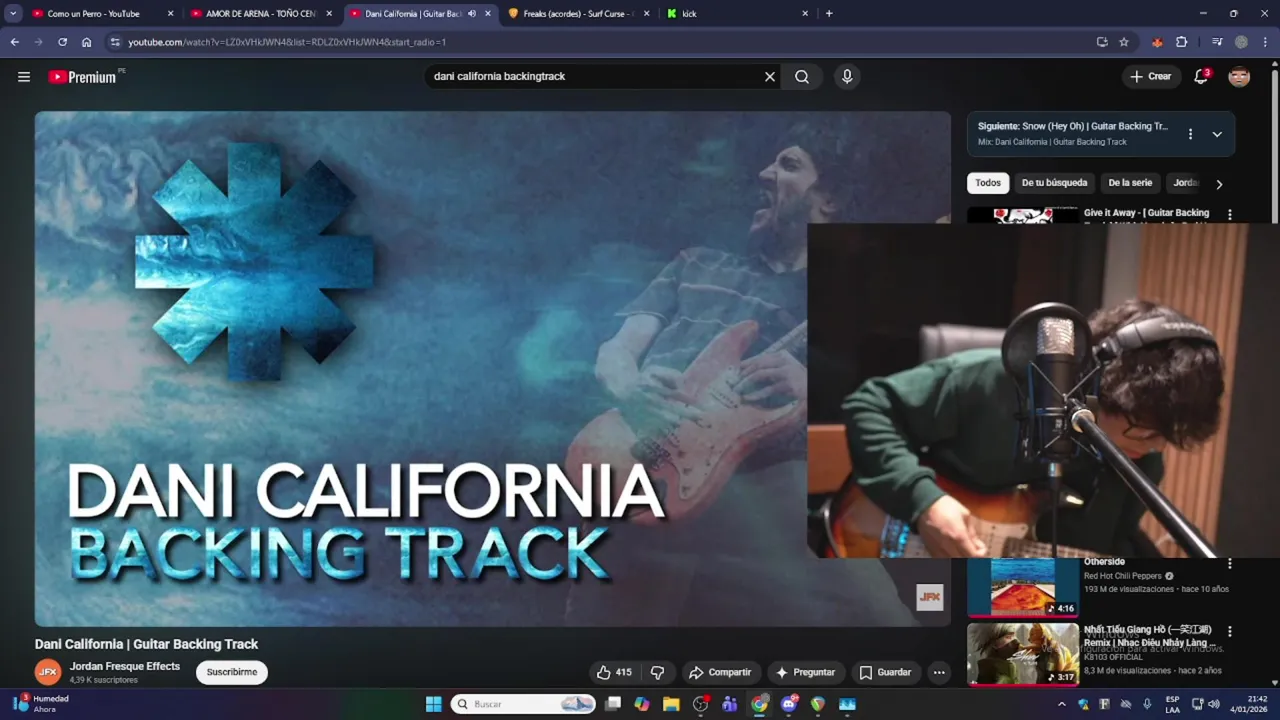
Task: Open the Mix playlist options three-dot menu
Action: click(1190, 134)
